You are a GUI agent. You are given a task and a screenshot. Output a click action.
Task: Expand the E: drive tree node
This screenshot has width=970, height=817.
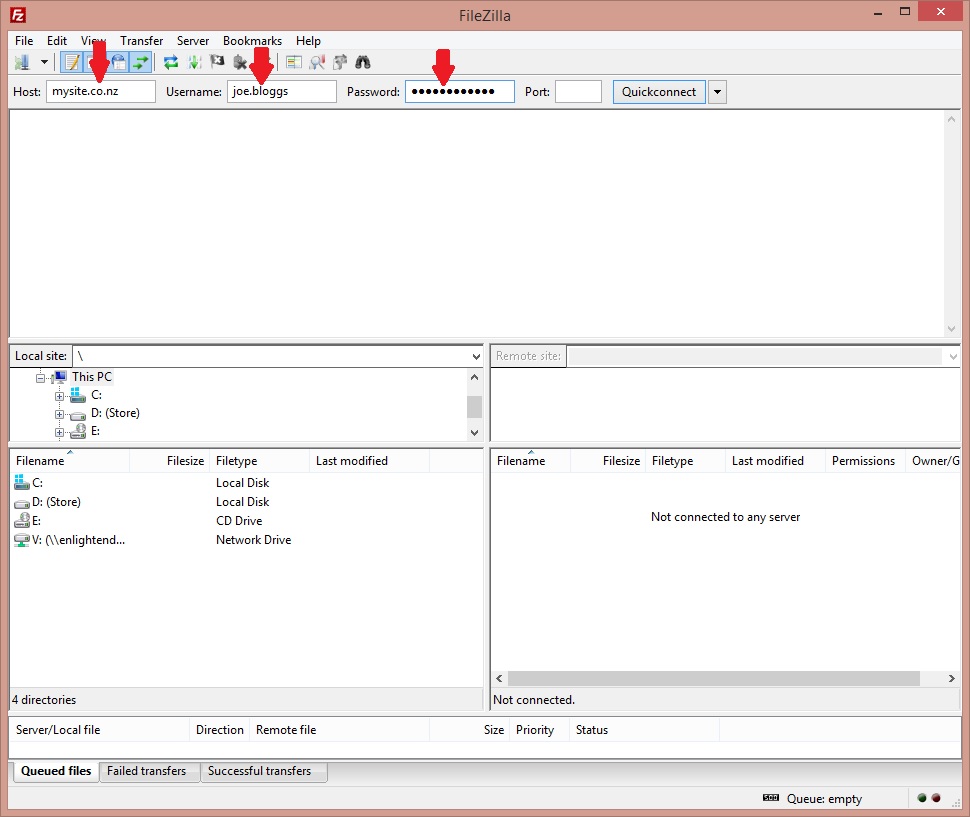point(59,432)
